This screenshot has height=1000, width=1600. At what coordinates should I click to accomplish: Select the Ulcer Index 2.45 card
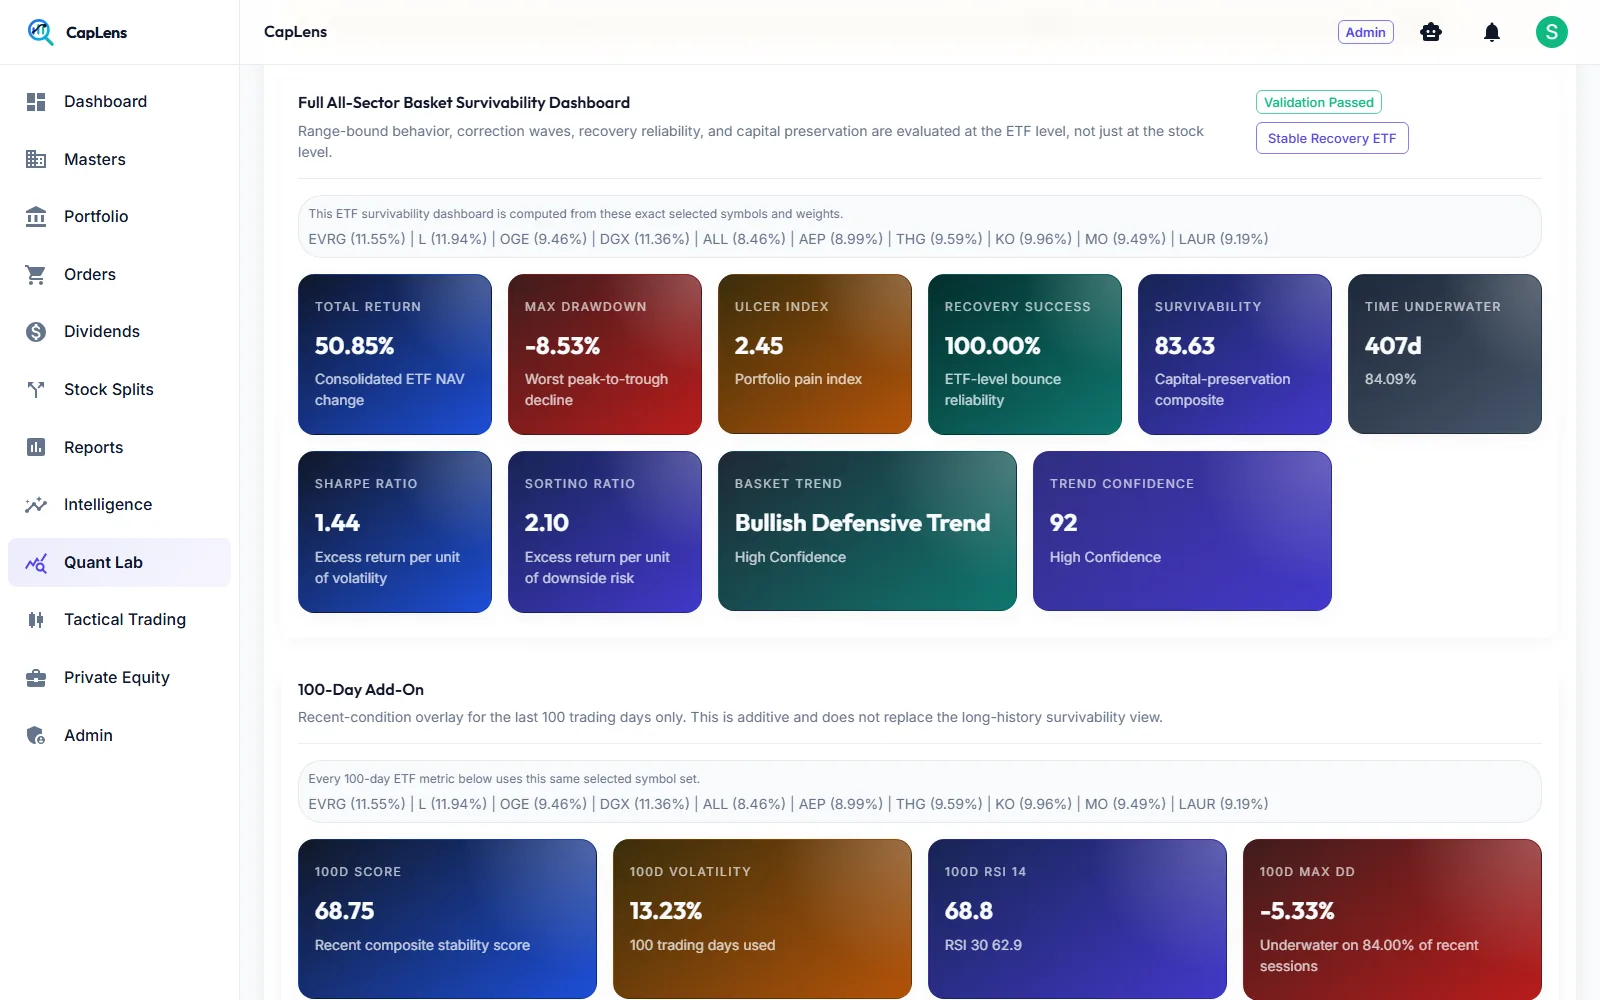(x=815, y=354)
